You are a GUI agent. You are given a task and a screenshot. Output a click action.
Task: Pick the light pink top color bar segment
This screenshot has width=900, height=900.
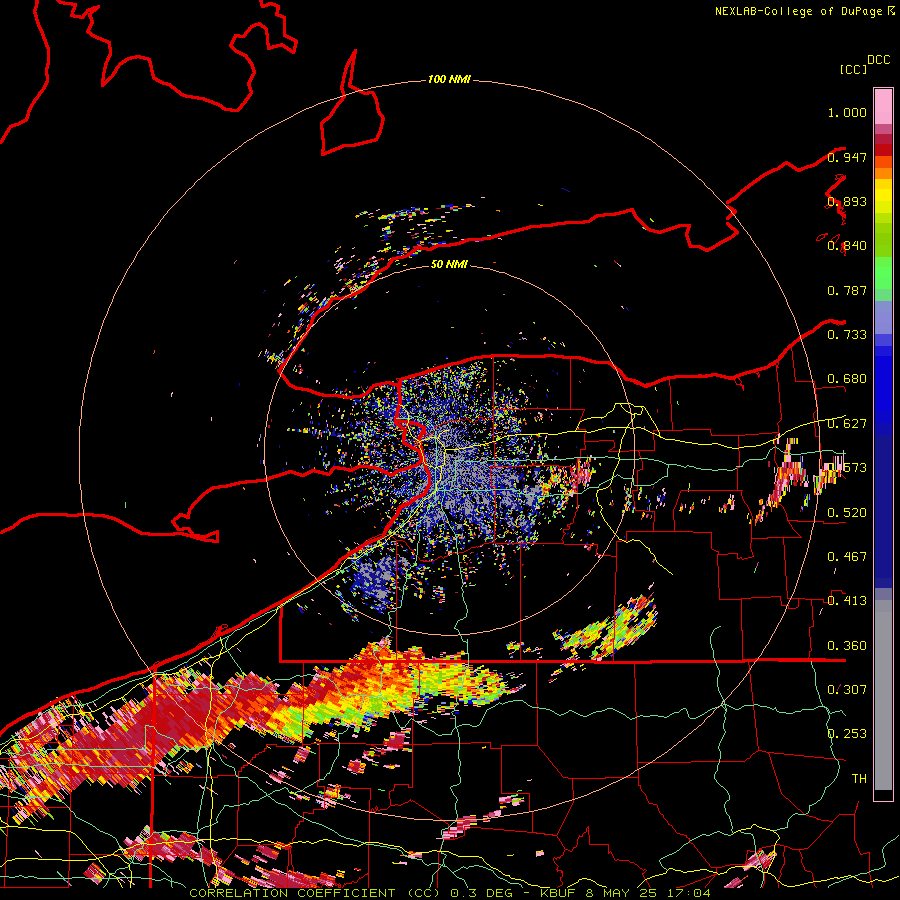[x=883, y=106]
